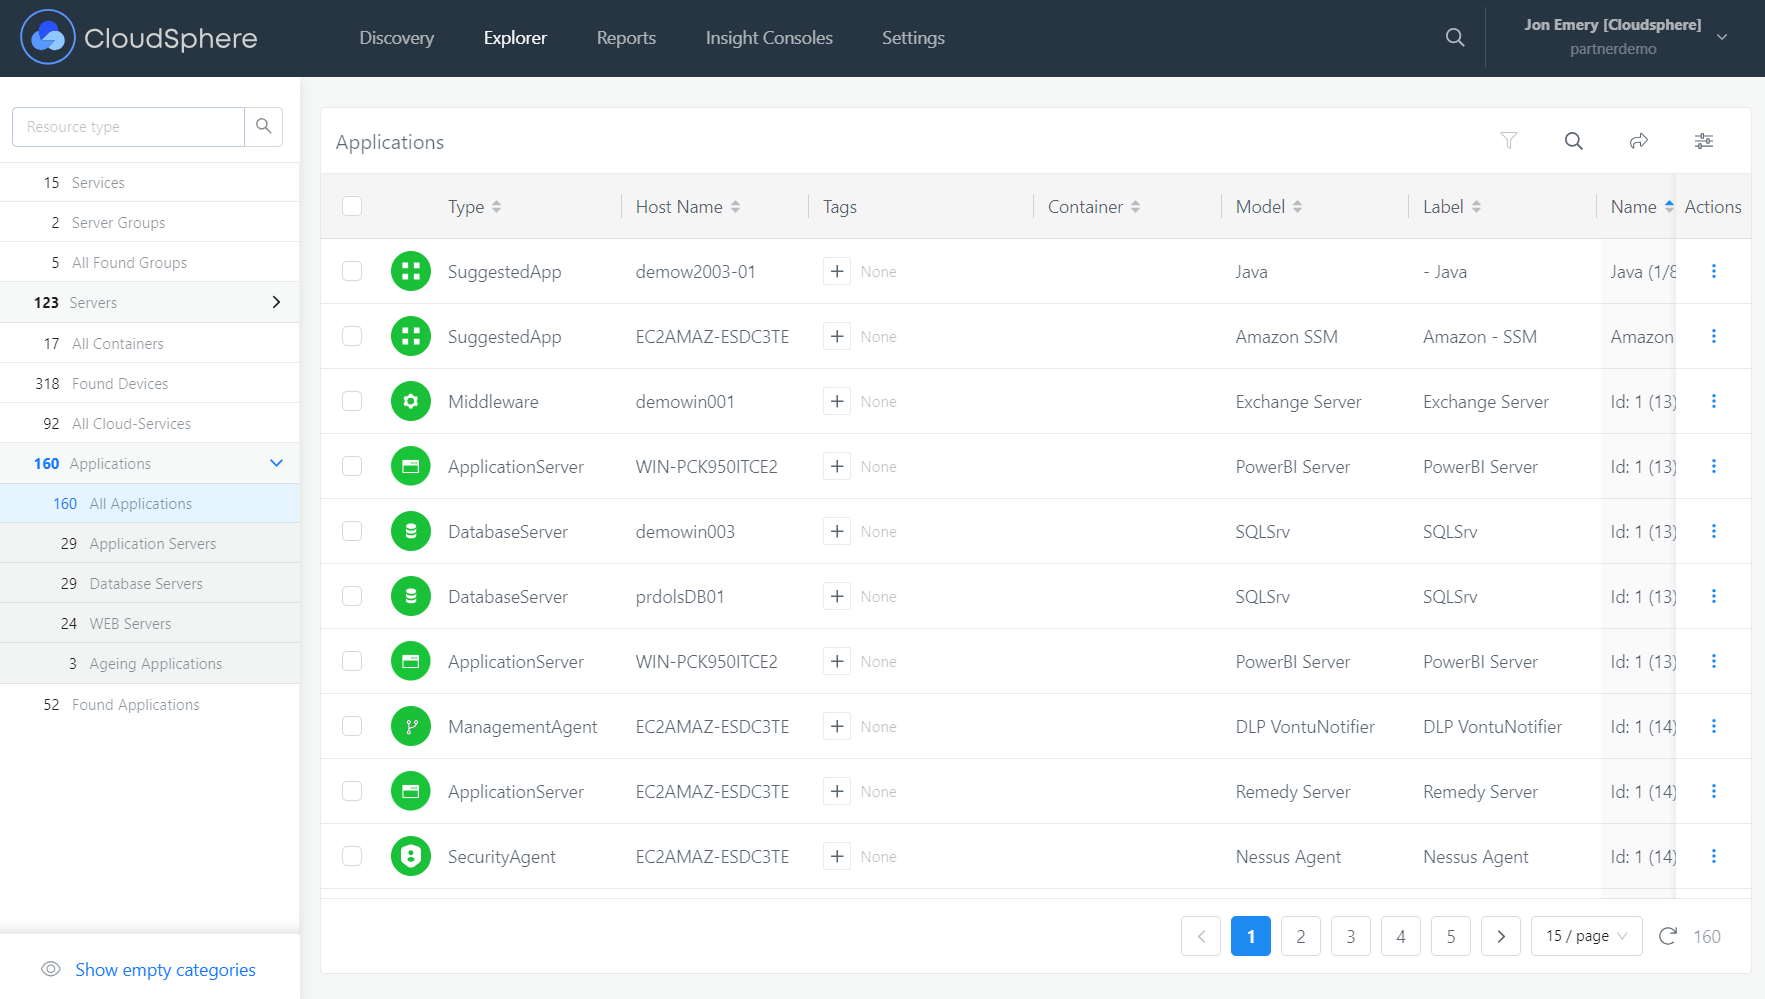Open the user account dropdown chevron

click(x=1722, y=37)
